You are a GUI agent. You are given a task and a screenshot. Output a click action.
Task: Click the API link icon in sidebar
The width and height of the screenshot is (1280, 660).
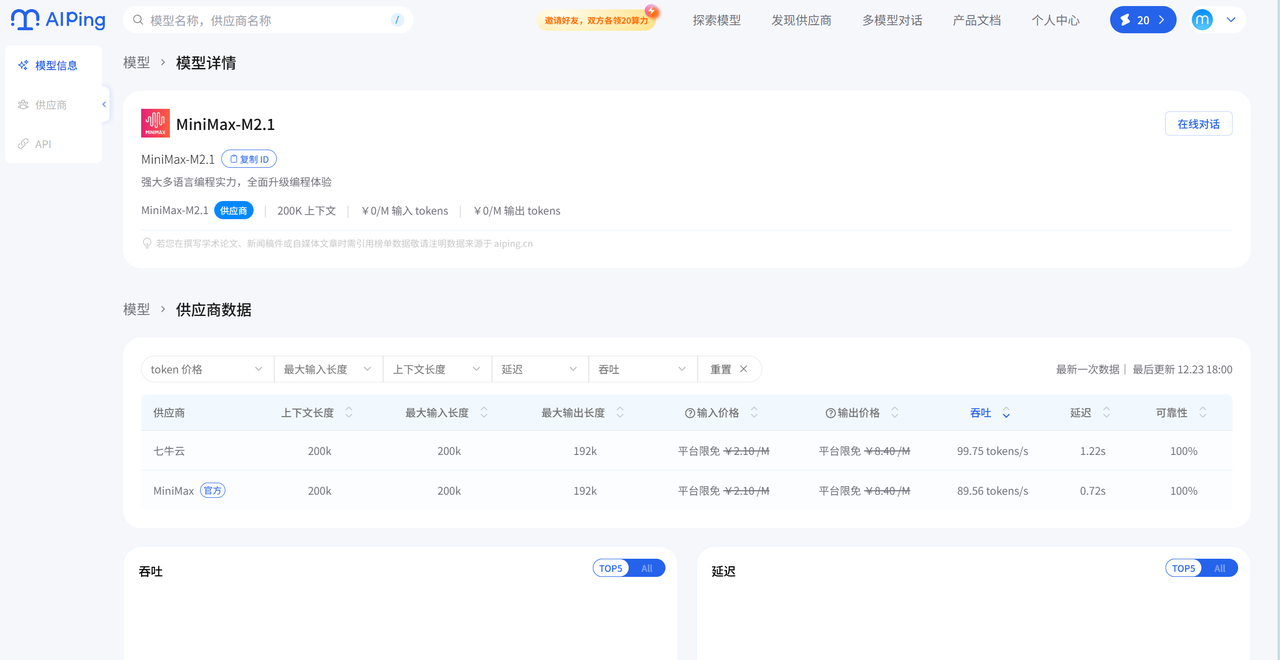point(23,144)
